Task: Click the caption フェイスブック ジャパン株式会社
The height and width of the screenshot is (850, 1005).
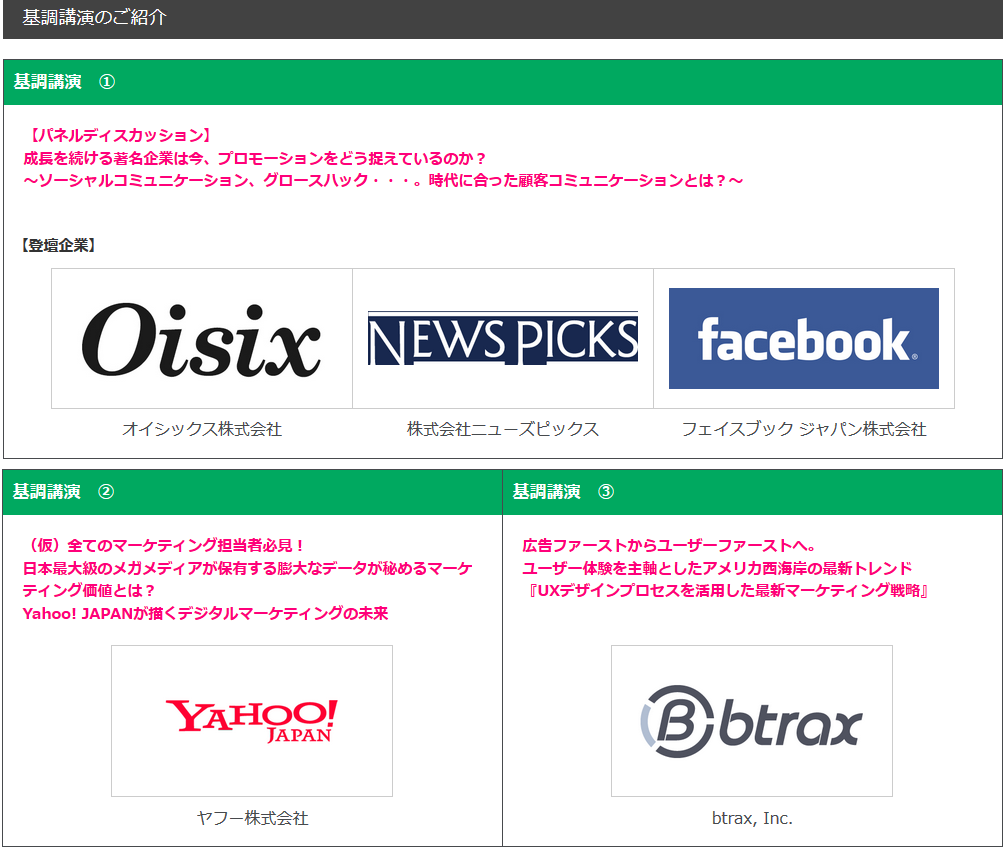Action: pyautogui.click(x=804, y=429)
